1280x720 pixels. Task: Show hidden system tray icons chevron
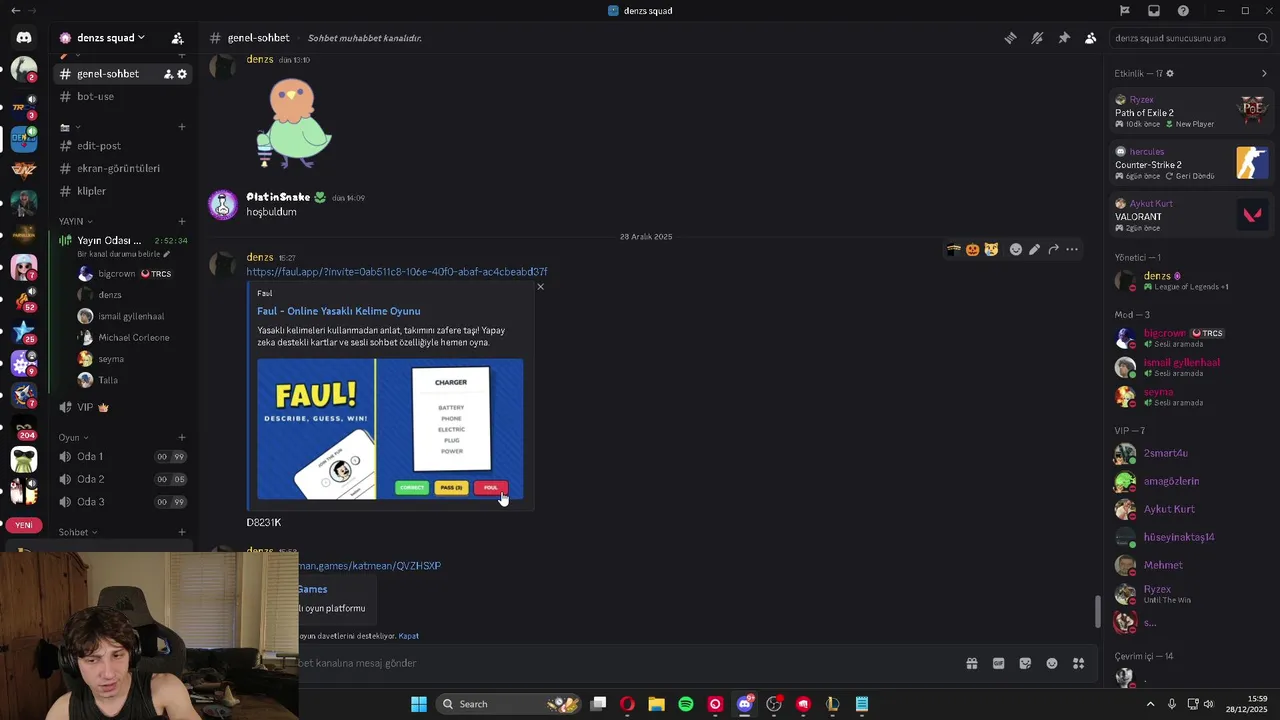coord(1150,704)
